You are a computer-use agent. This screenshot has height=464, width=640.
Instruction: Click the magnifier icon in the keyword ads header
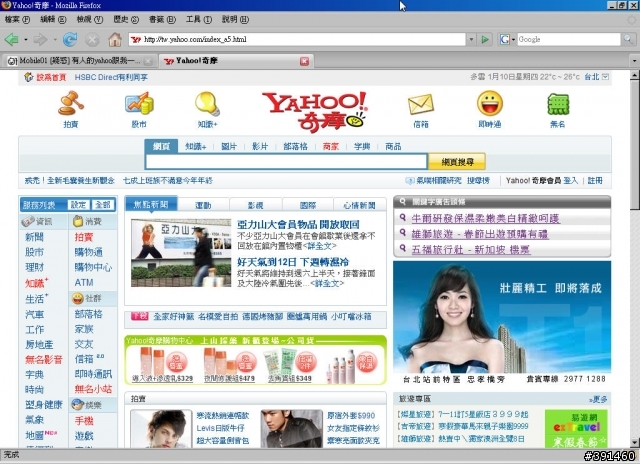pos(403,202)
